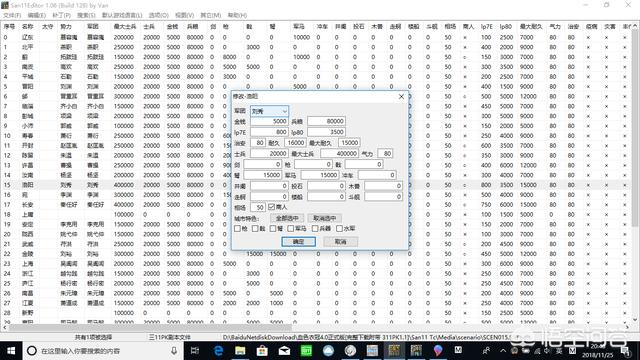The height and width of the screenshot is (360, 640).
Task: Tick the 军马 city feature checkbox
Action: coord(291,229)
